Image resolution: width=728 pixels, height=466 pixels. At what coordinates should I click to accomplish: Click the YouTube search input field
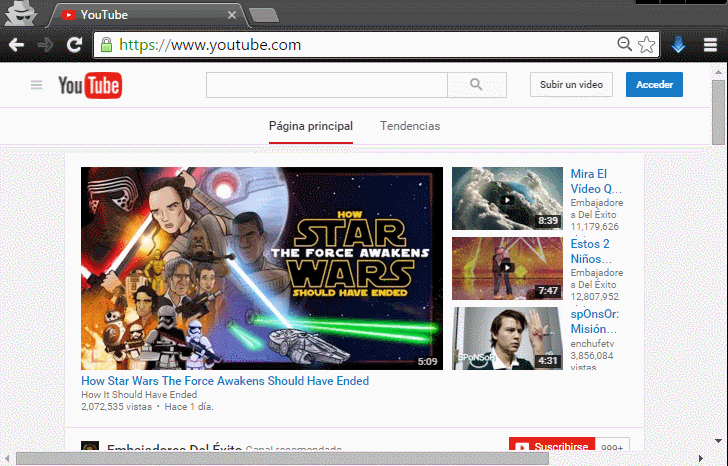point(327,84)
